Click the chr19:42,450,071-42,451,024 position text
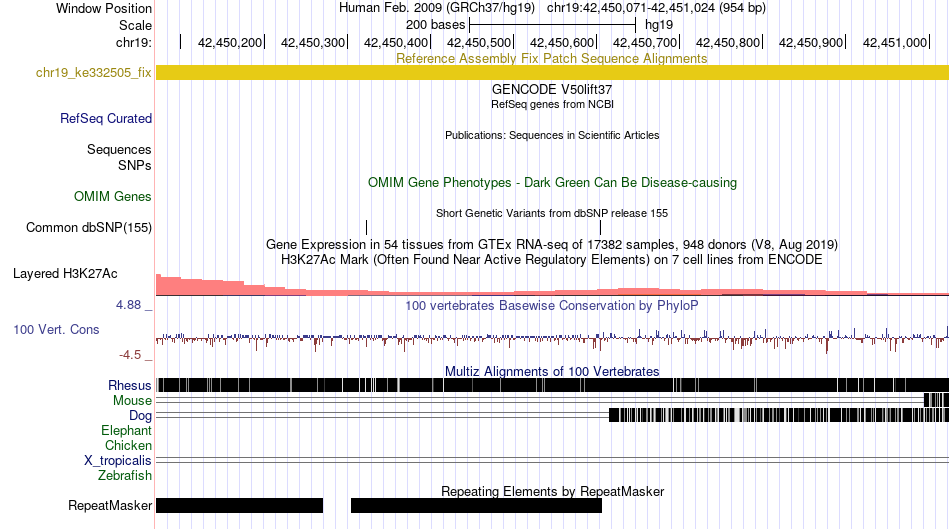 coord(656,8)
